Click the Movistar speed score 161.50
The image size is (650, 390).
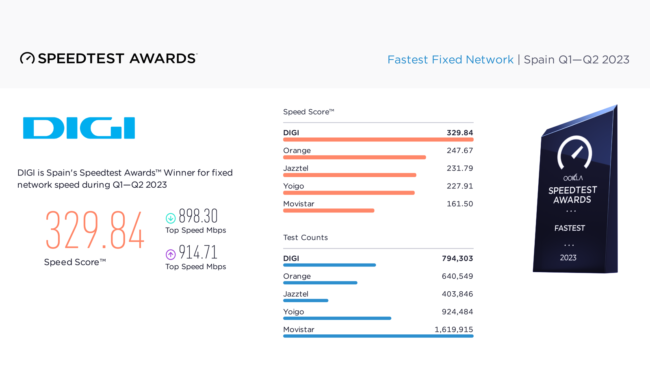tap(460, 204)
